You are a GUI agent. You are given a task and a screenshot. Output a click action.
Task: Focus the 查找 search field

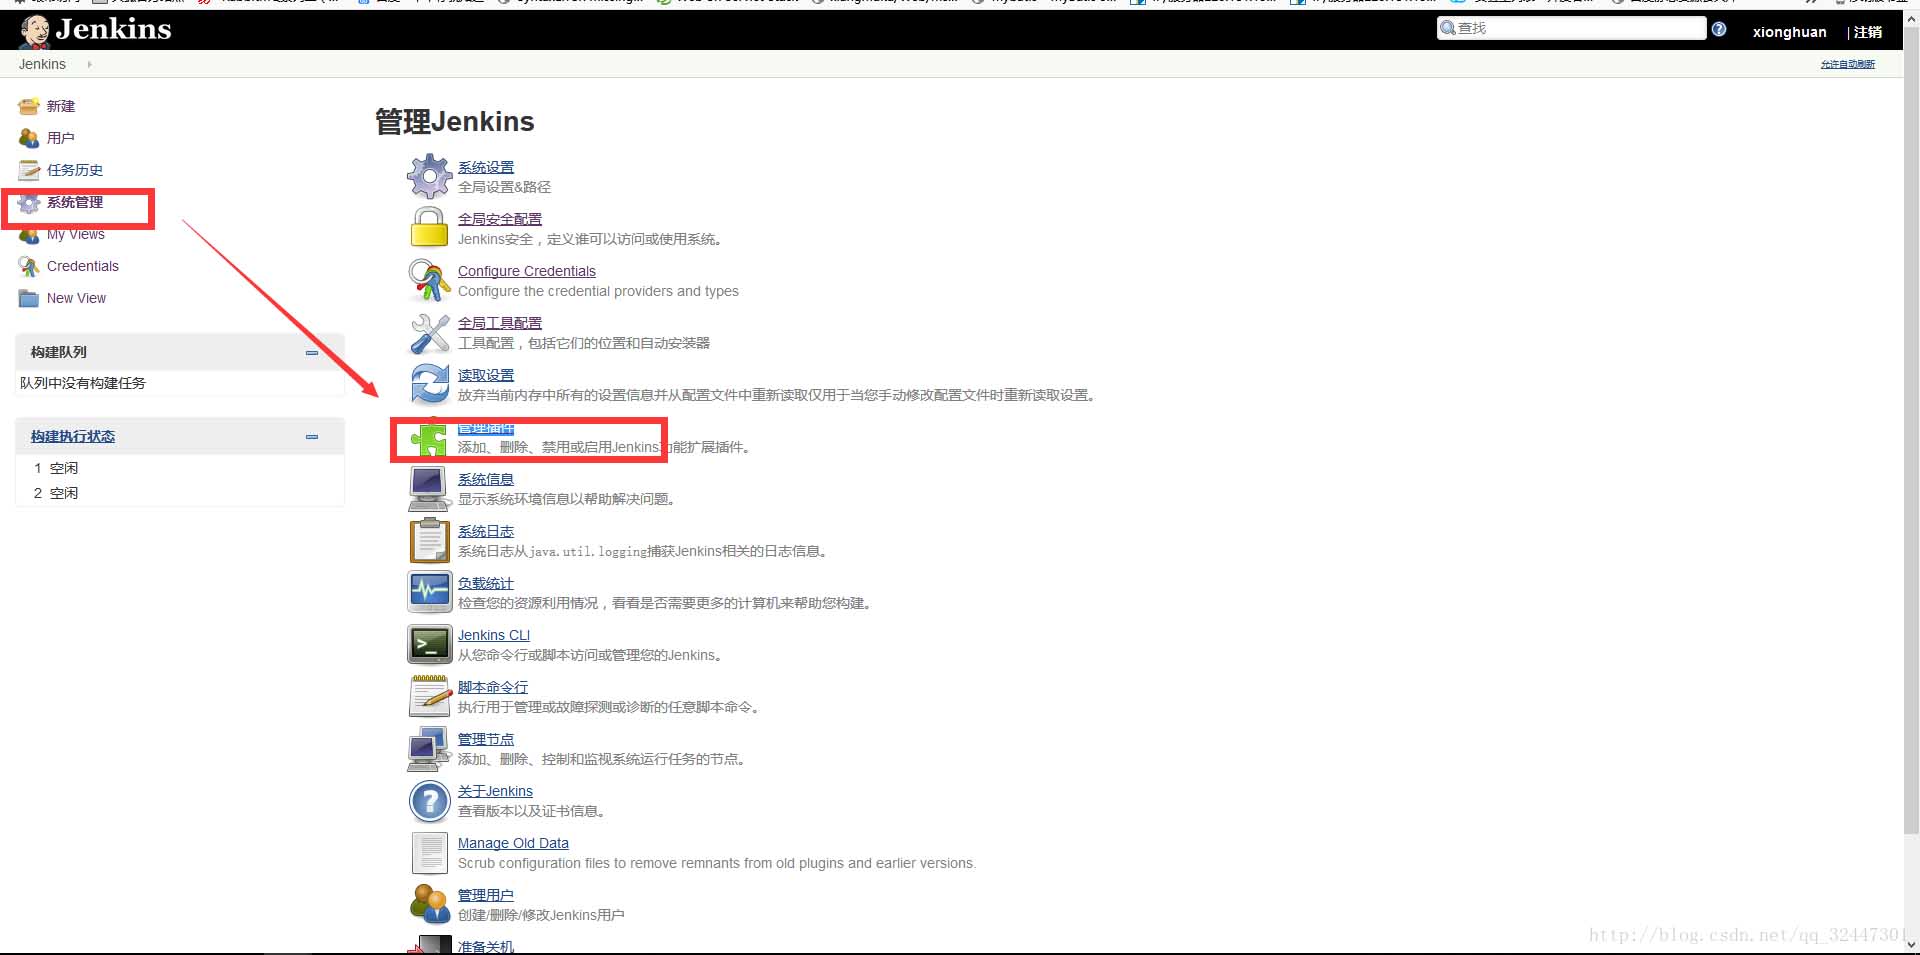tap(1572, 28)
